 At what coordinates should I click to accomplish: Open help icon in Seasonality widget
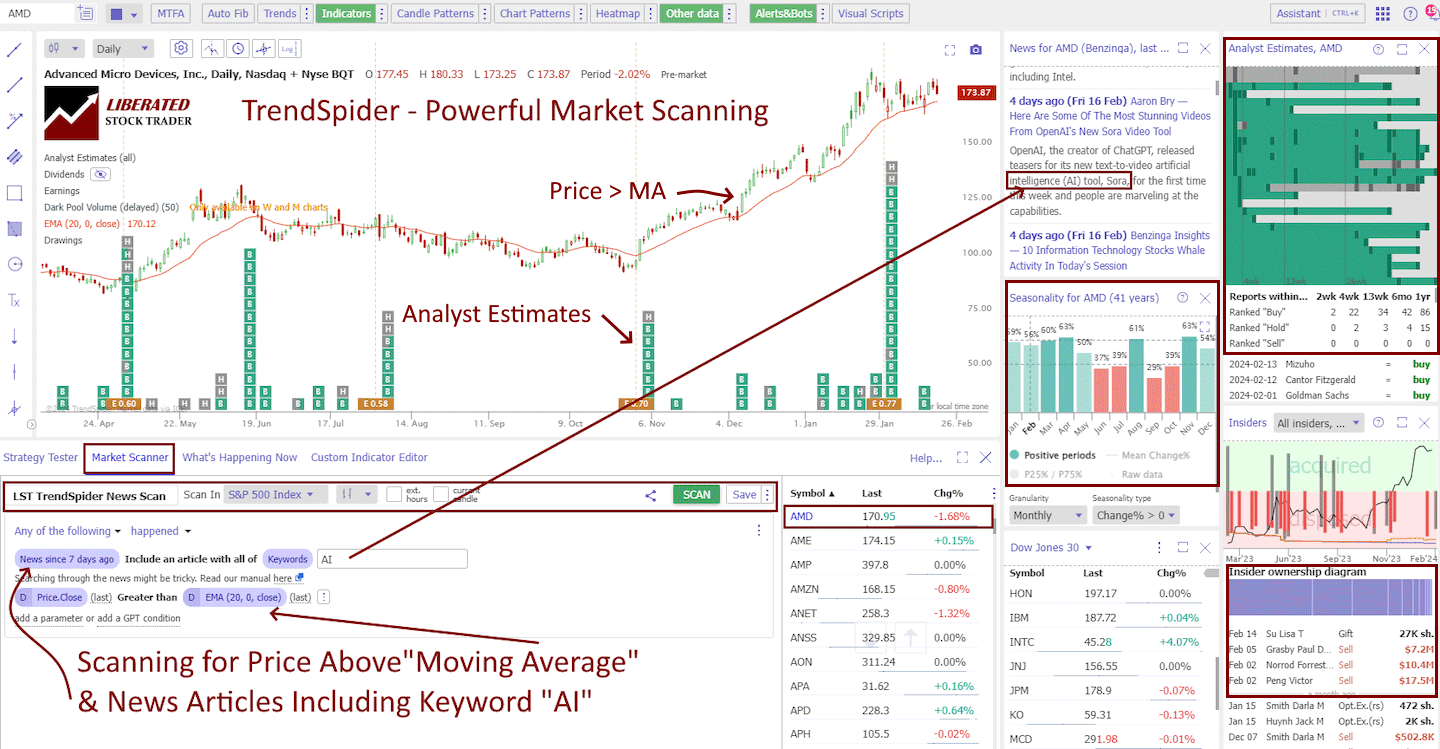1183,298
